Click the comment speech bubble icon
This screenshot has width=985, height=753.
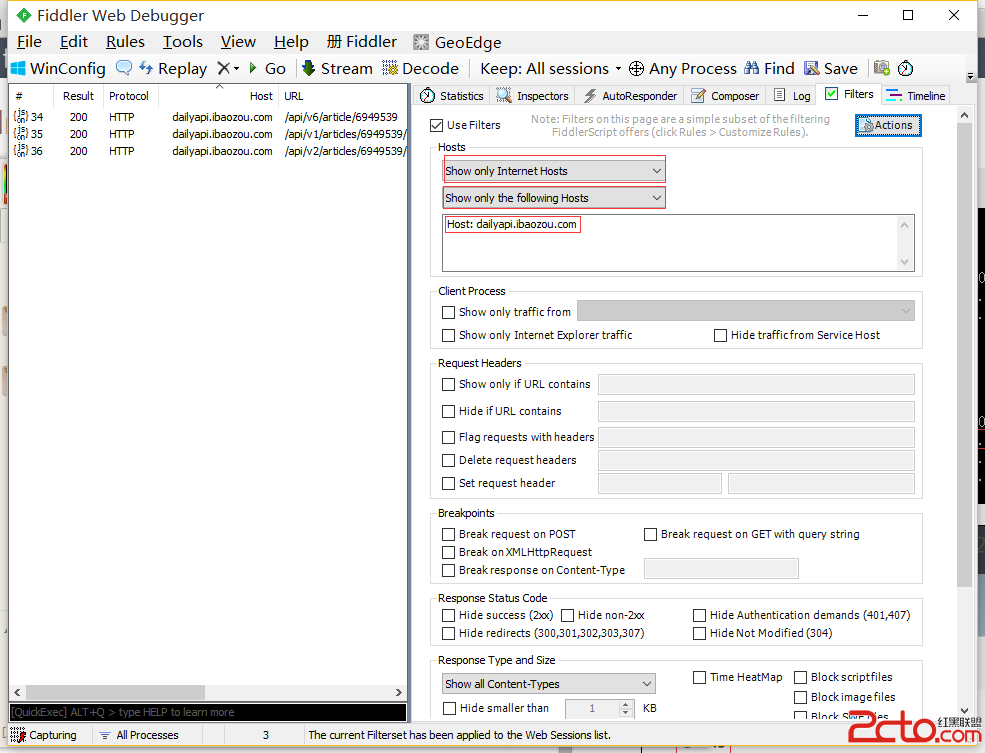pos(124,68)
